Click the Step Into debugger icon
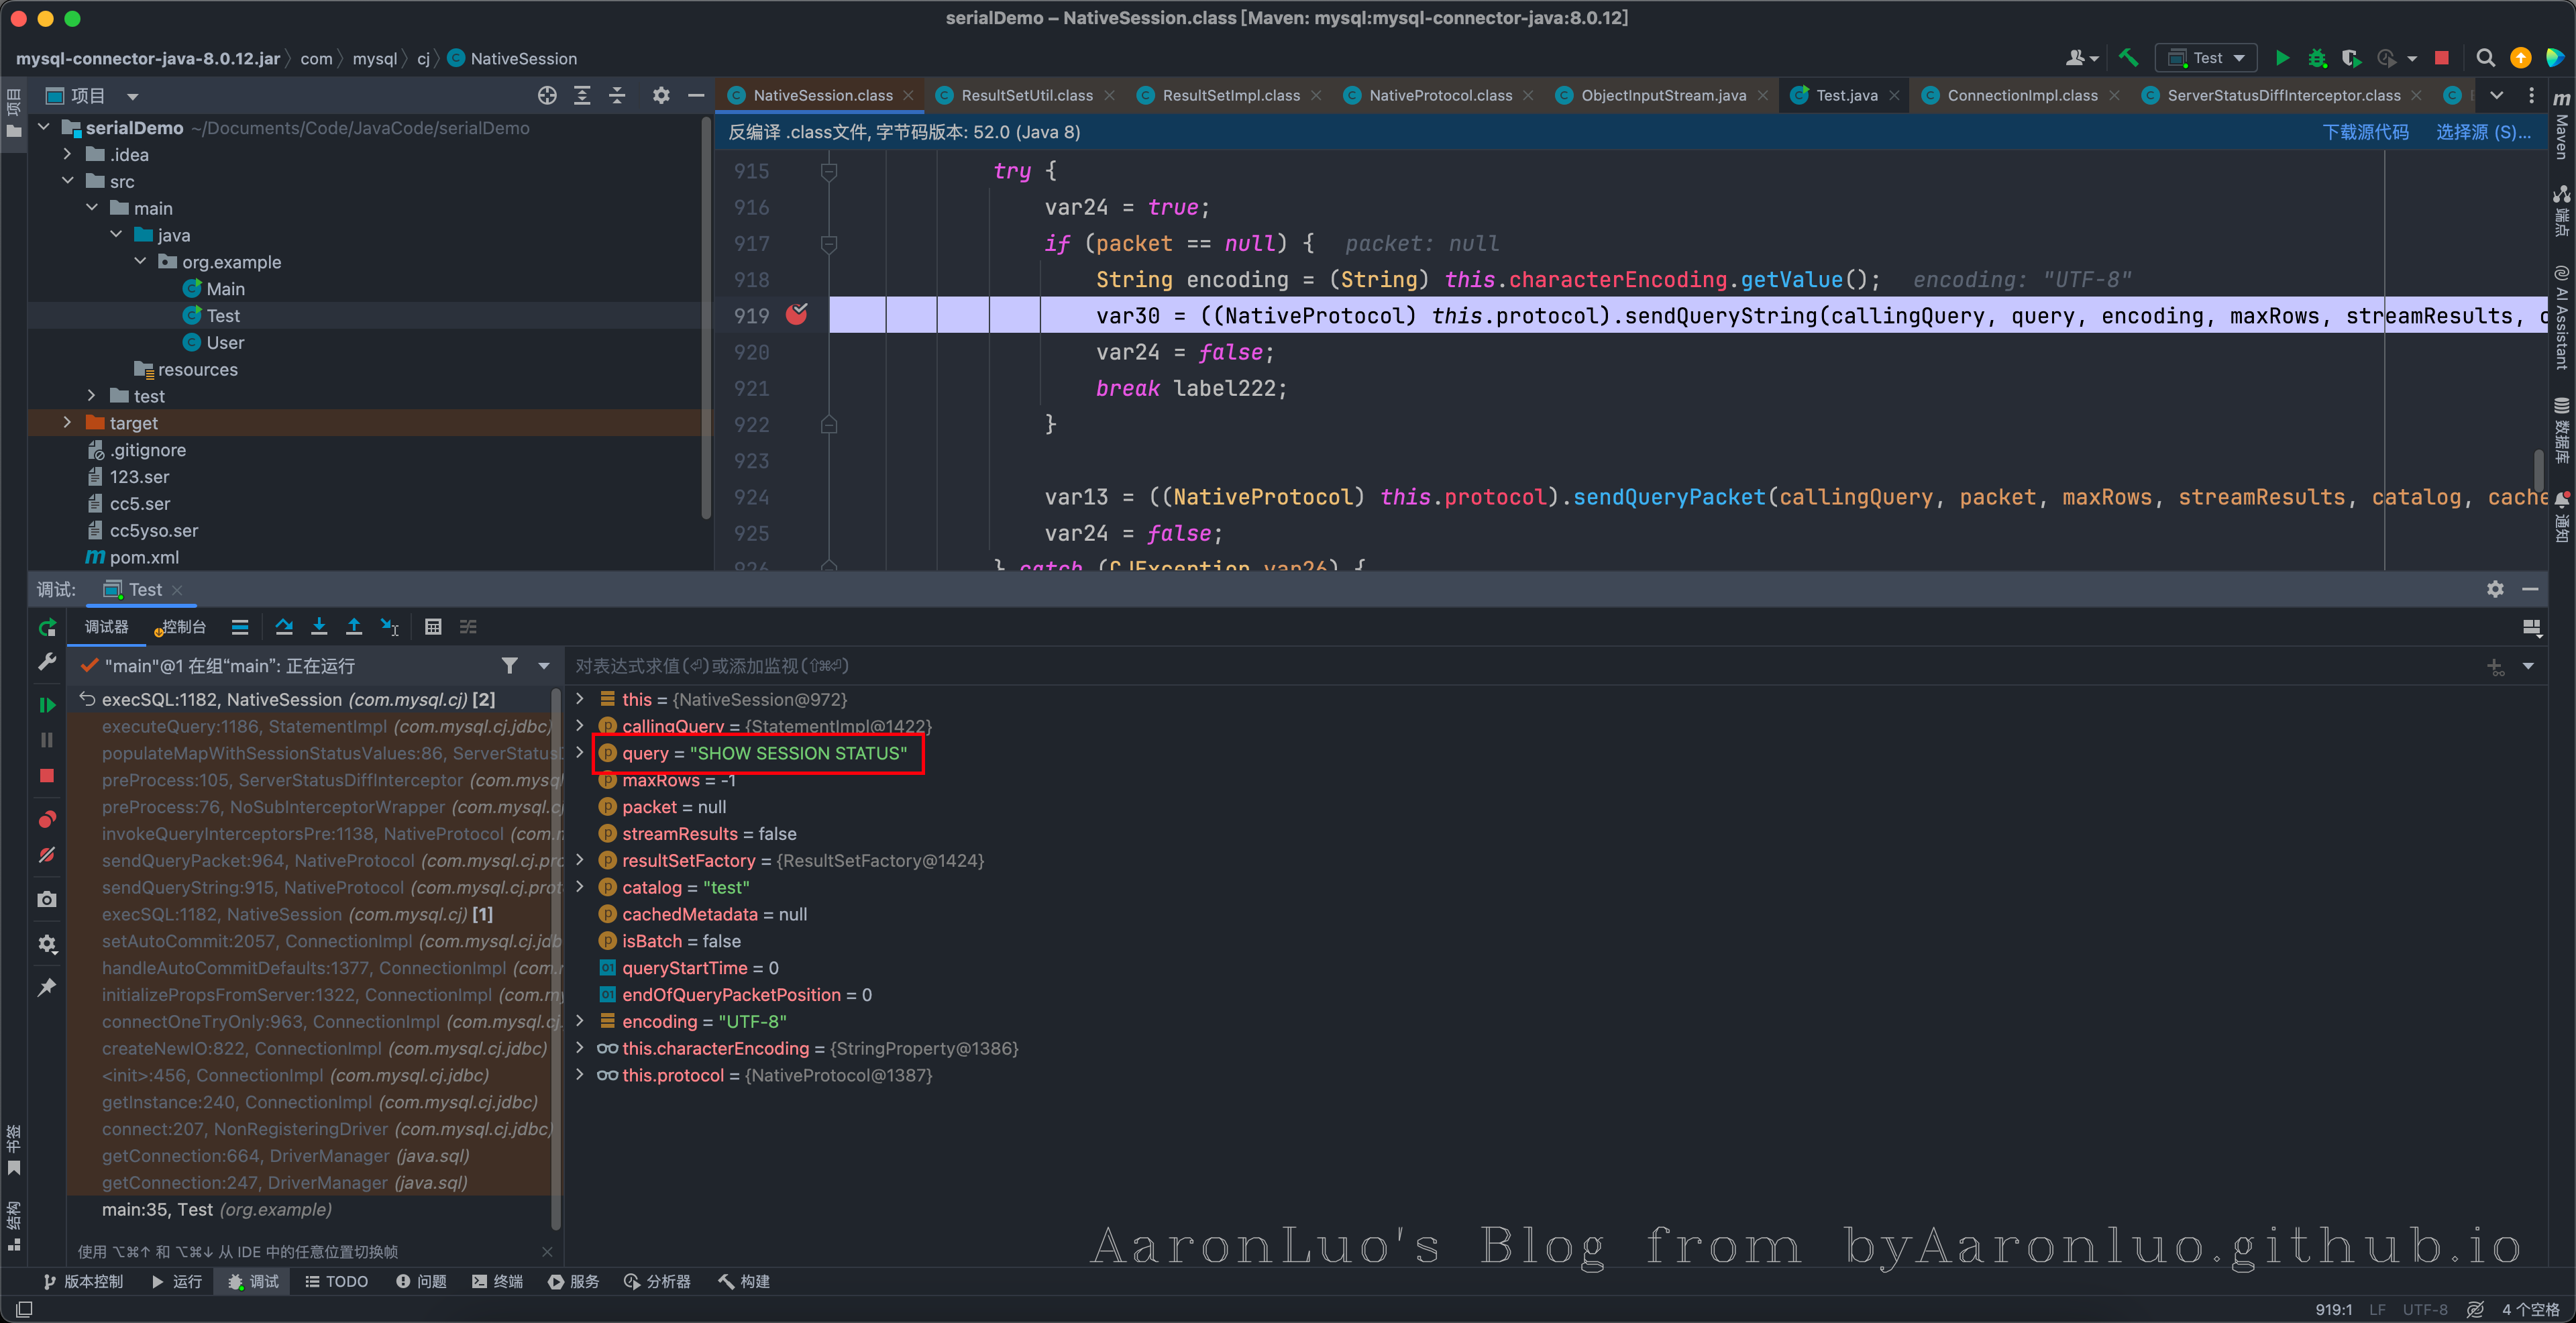Viewport: 2576px width, 1323px height. pyautogui.click(x=319, y=627)
